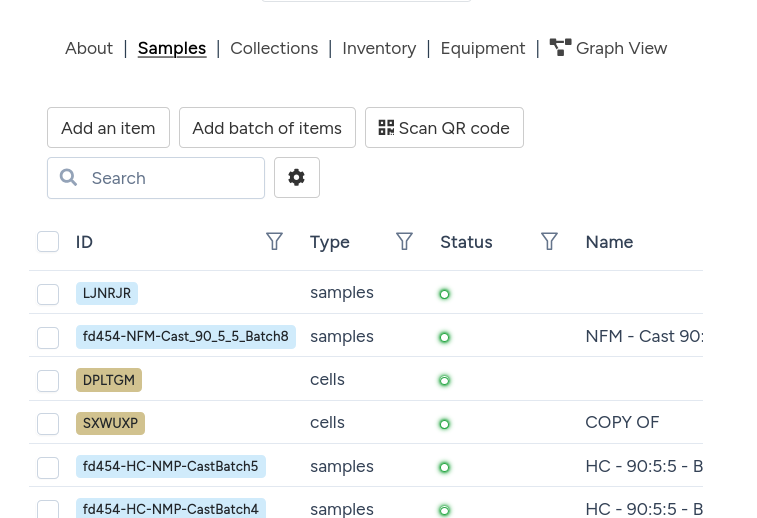
Task: Focus the Search input field
Action: (x=156, y=178)
